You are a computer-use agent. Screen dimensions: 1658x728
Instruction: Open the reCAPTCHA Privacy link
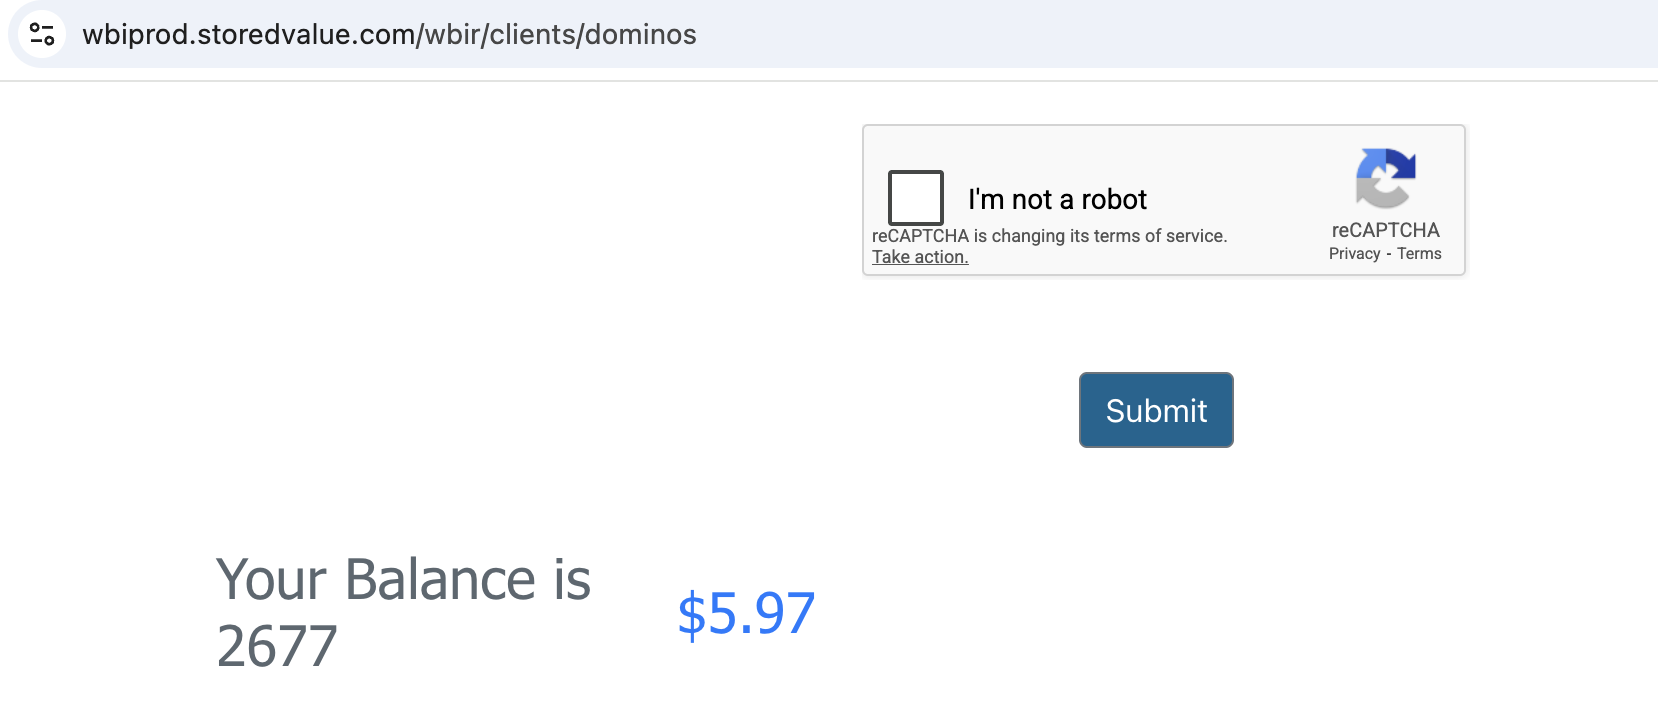1354,254
